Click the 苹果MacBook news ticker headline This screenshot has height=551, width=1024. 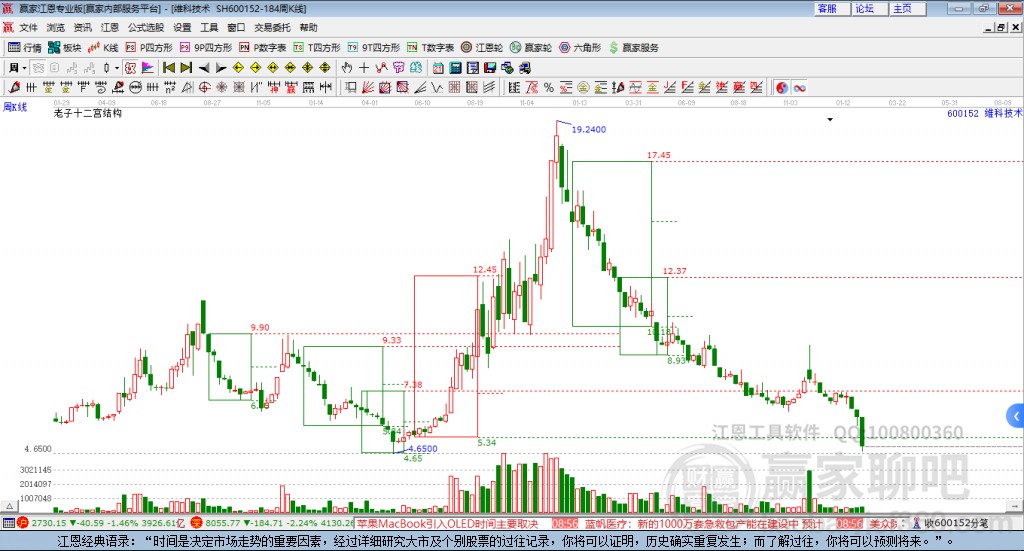[x=447, y=524]
